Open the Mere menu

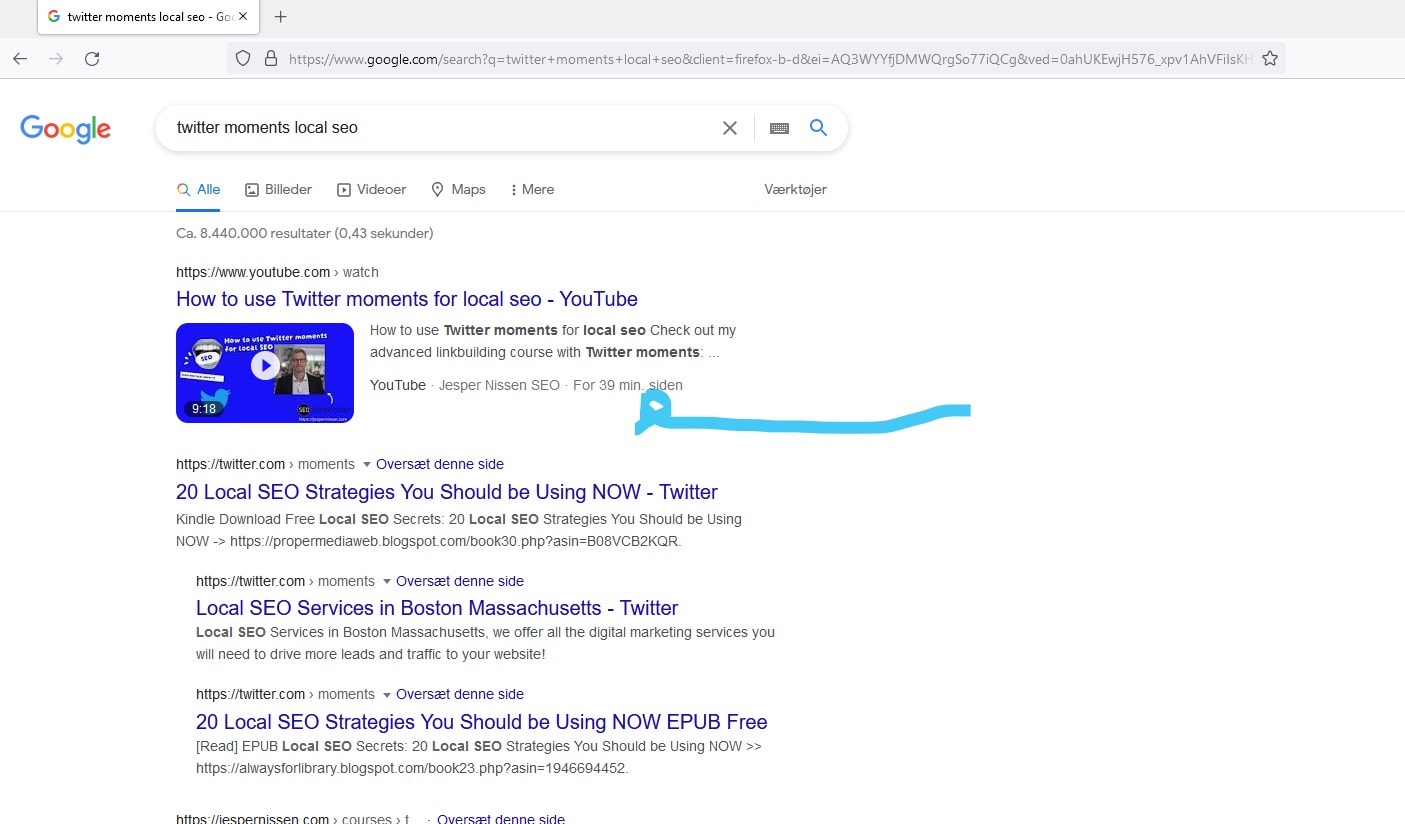(532, 189)
